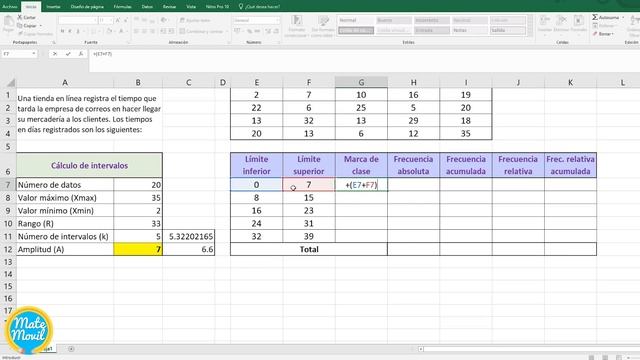Toggle bold formatting (N button)
Image resolution: width=640 pixels, height=360 pixels.
(x=62, y=31)
